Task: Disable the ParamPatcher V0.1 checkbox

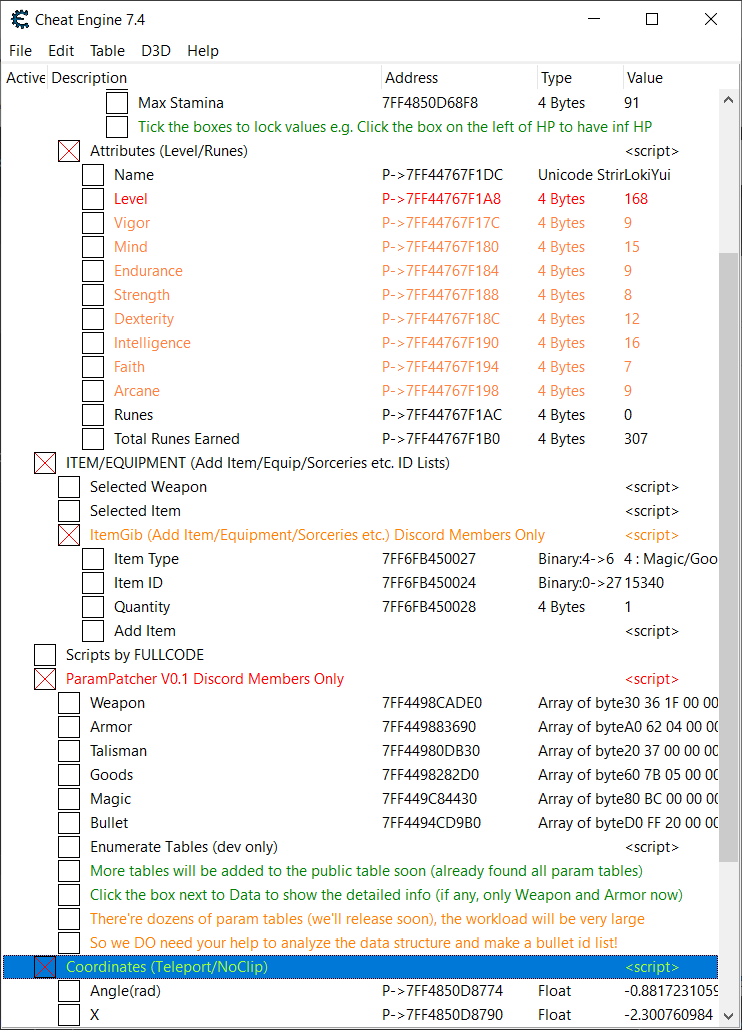Action: [x=45, y=679]
